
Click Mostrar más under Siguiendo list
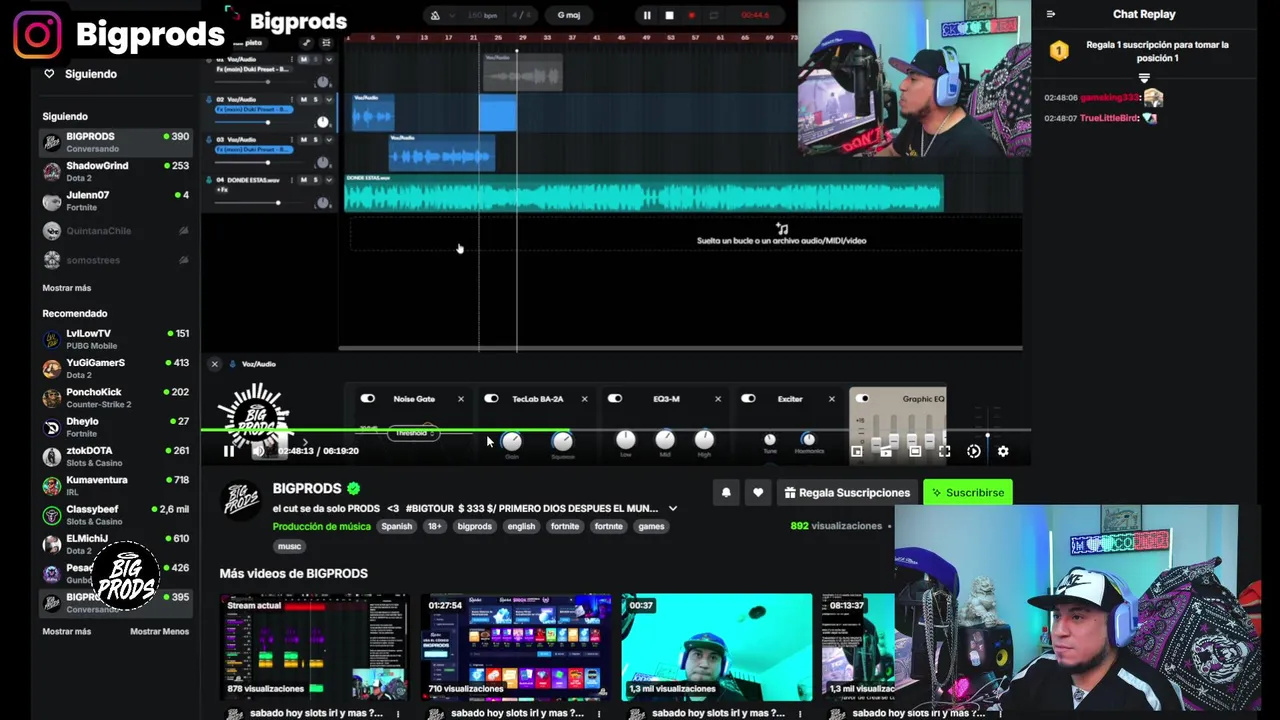(67, 288)
